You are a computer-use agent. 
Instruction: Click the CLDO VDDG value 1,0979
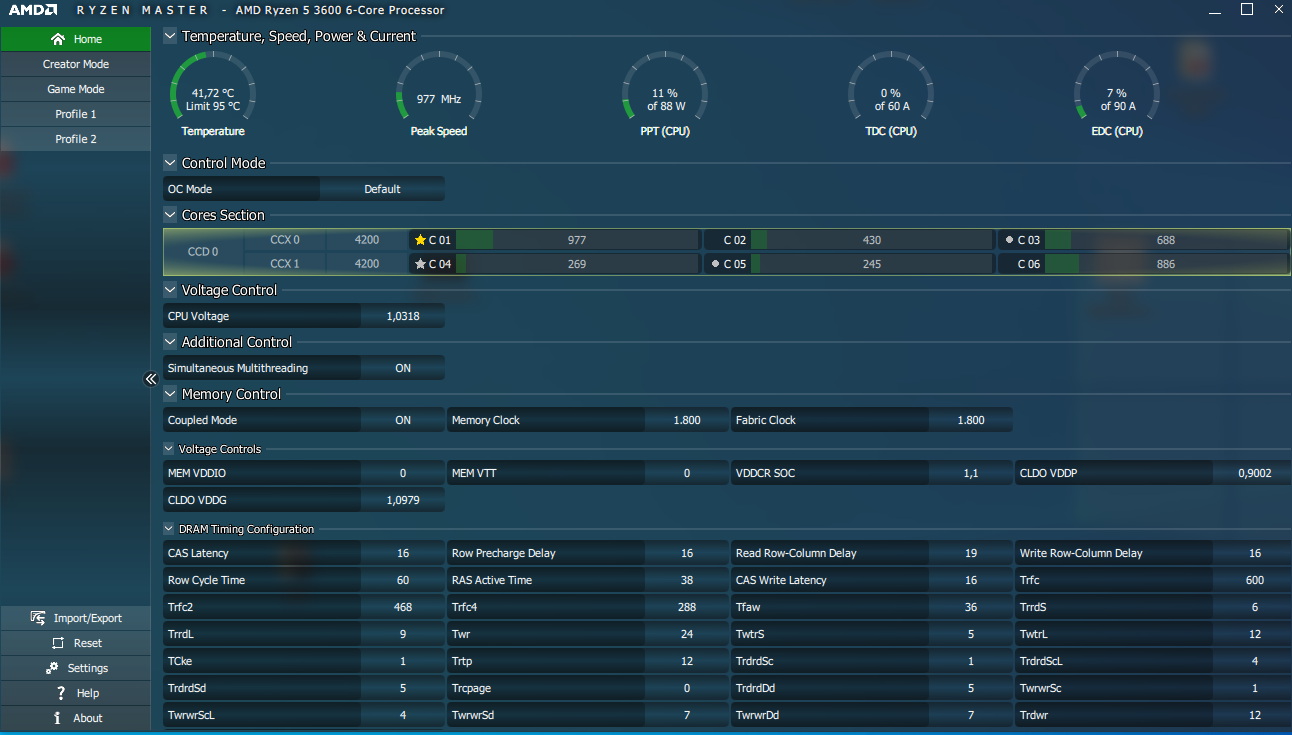[403, 500]
